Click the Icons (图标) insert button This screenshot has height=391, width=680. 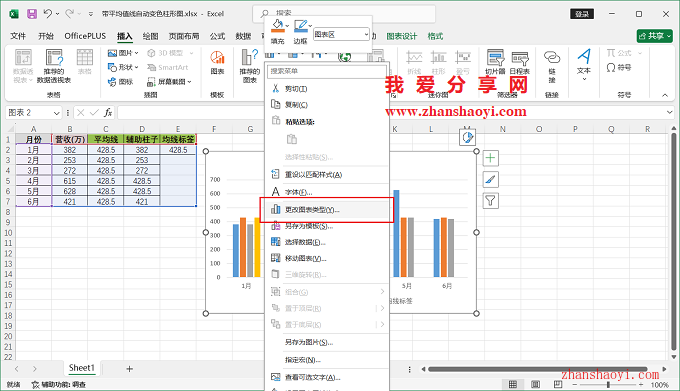tap(121, 81)
